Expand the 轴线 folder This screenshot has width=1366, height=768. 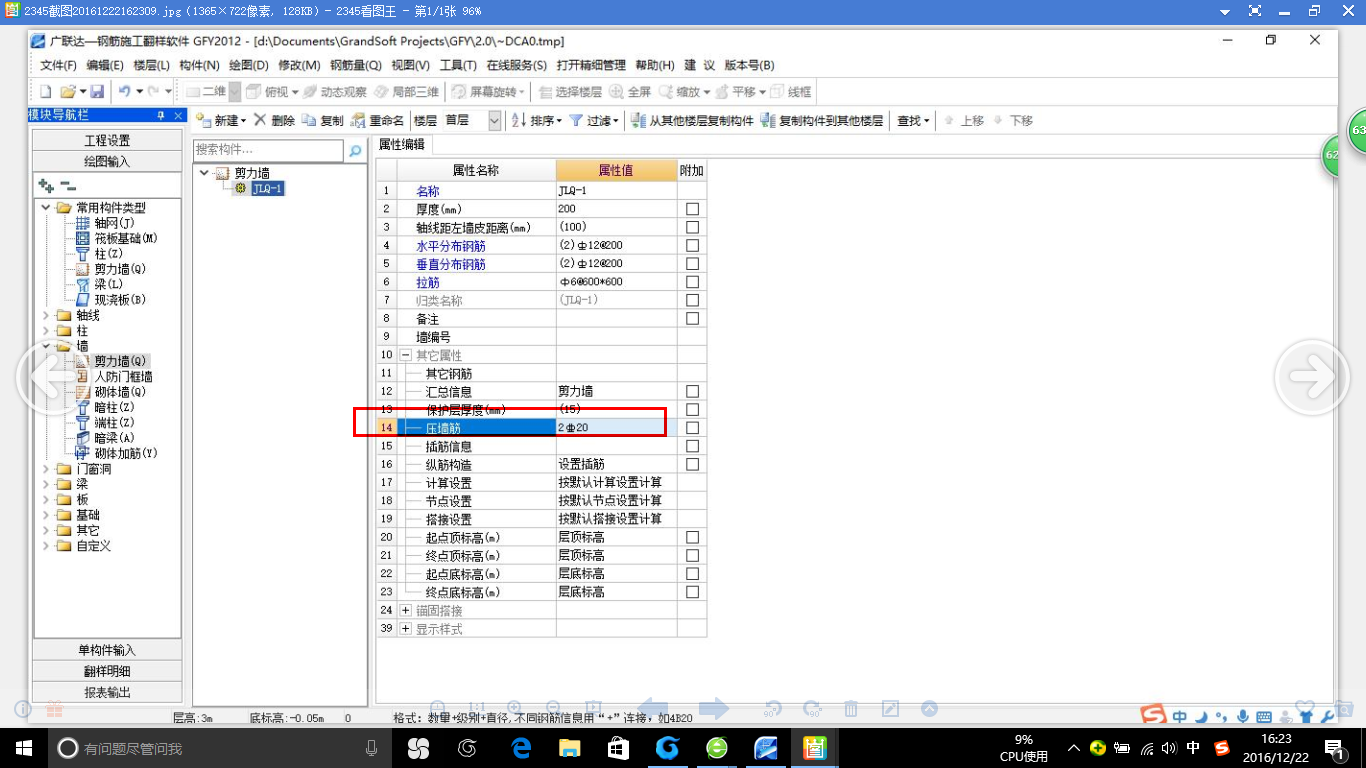(46, 315)
